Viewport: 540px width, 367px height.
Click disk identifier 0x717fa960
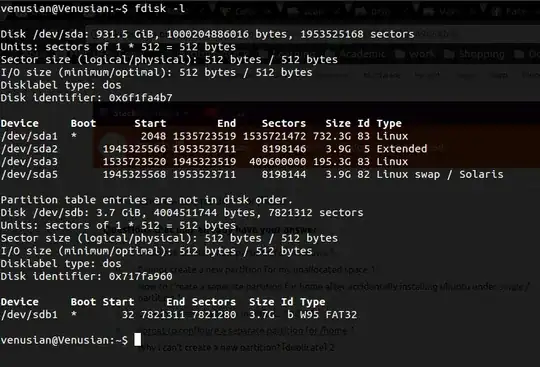pos(141,276)
